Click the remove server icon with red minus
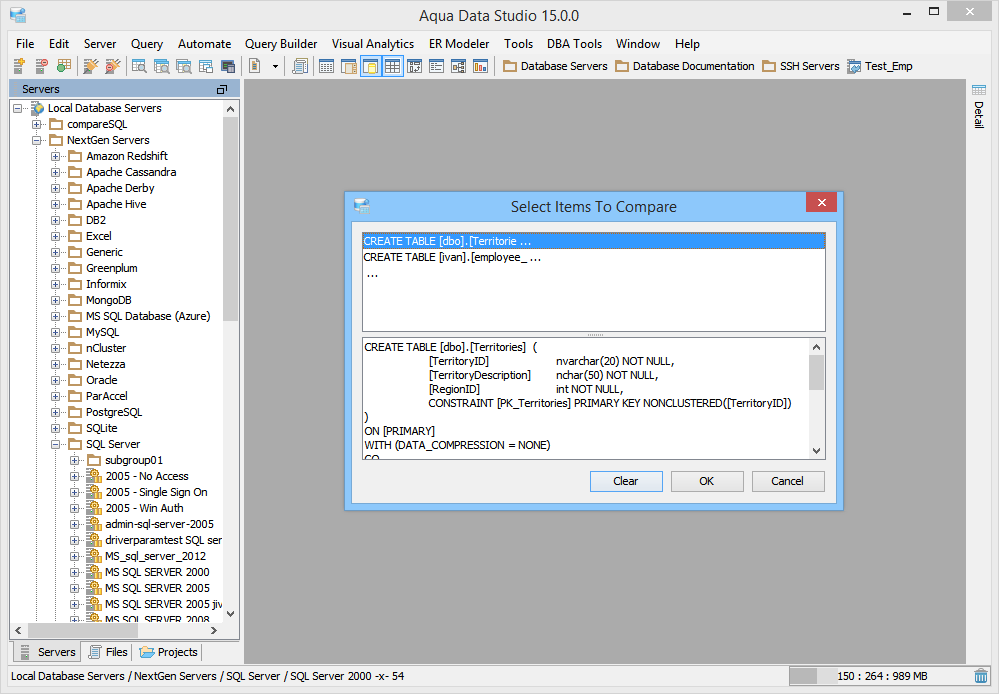This screenshot has height=694, width=999. coord(41,66)
